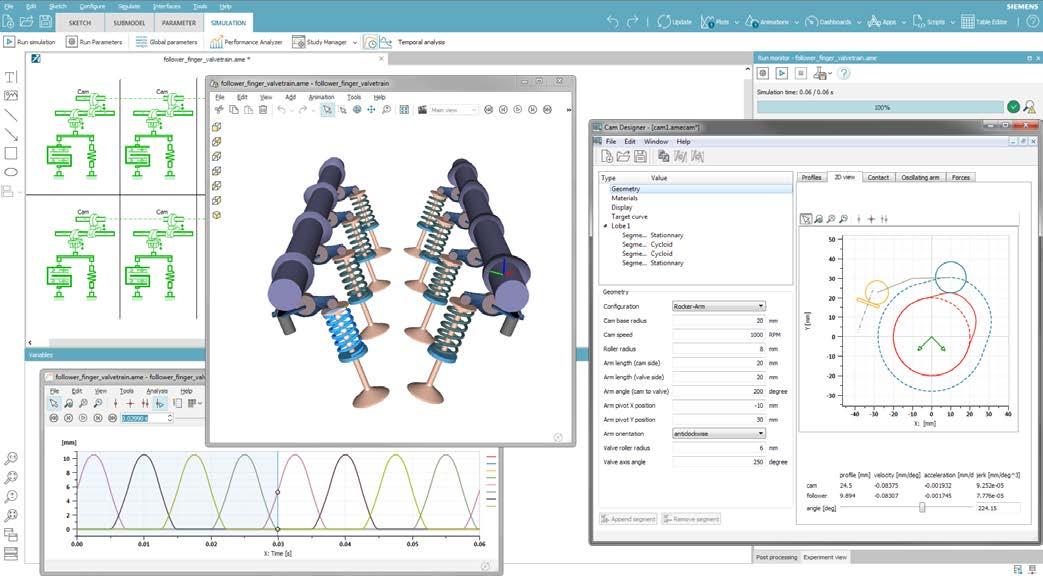Toggle the pointer tool in the plot window
This screenshot has width=1043, height=576.
pyautogui.click(x=54, y=403)
